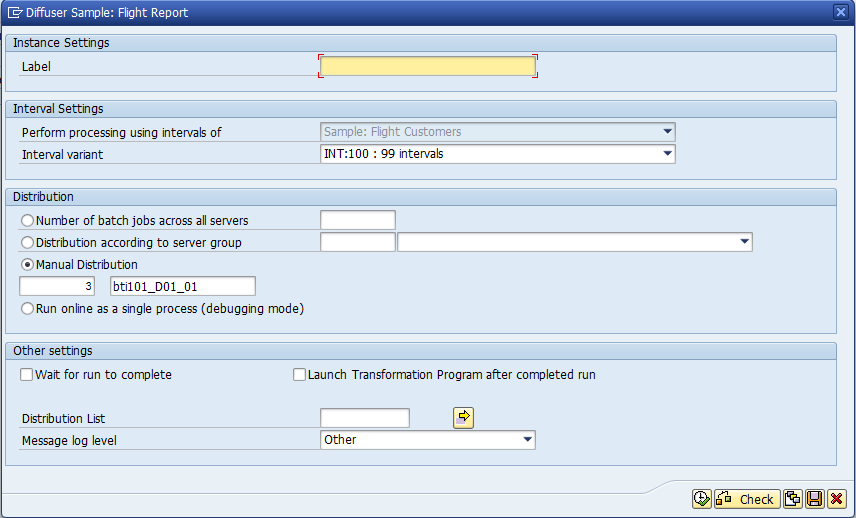The height and width of the screenshot is (518, 856).
Task: Click the execute (clock with checkmark) icon
Action: click(702, 499)
